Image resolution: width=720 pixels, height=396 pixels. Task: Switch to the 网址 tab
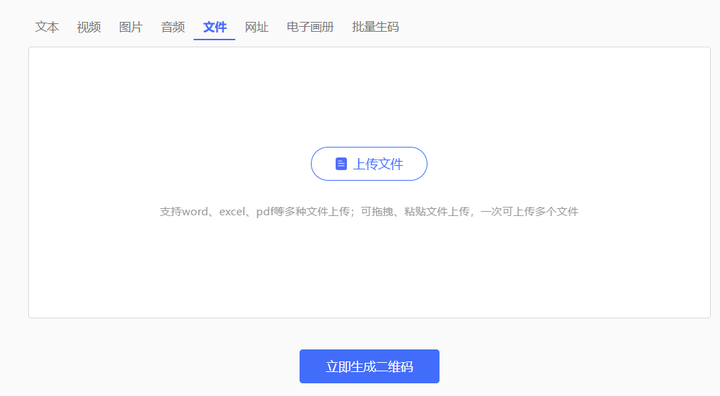[x=256, y=27]
